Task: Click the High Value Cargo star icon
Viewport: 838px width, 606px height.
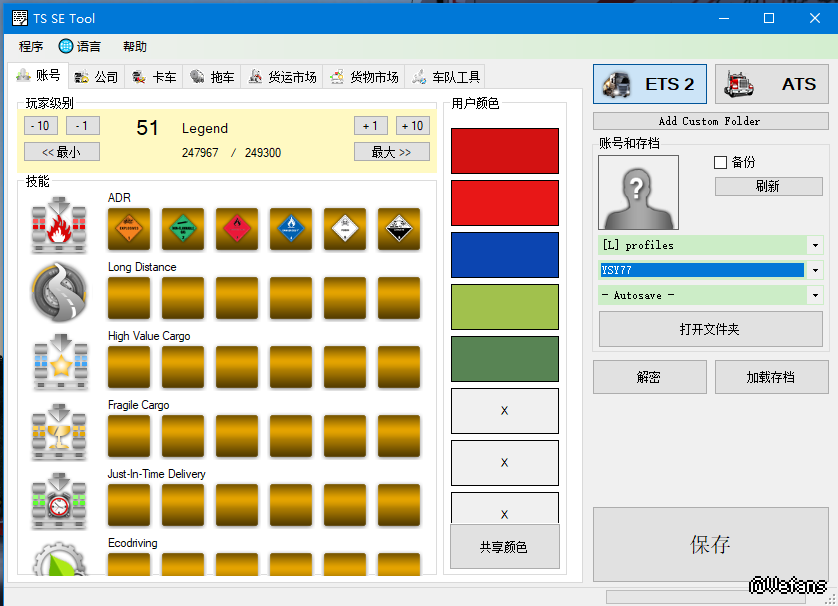Action: 59,361
